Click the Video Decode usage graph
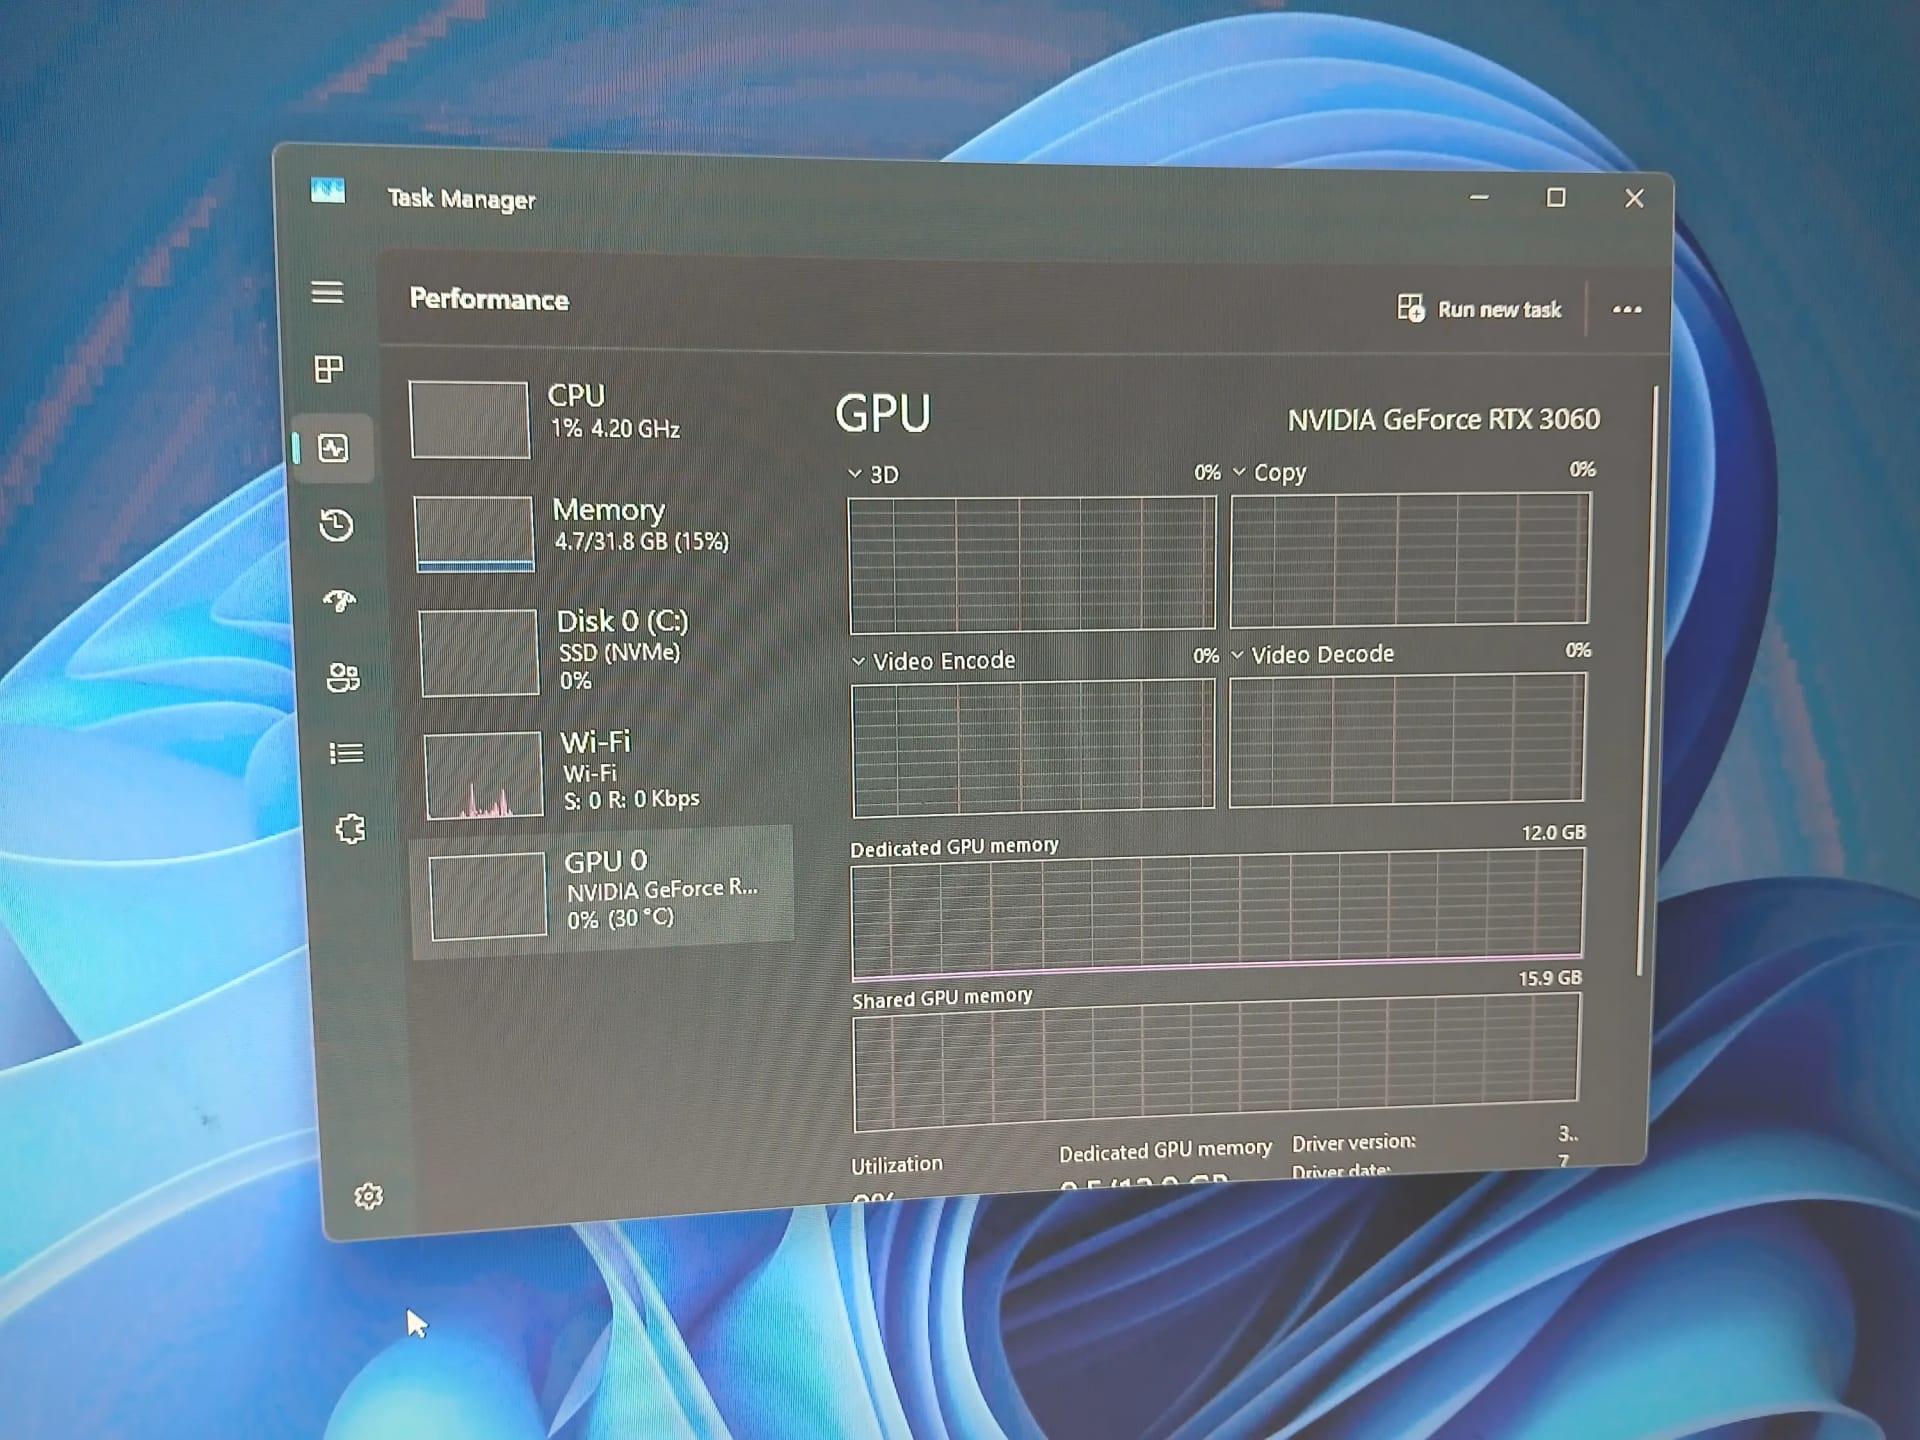The image size is (1920, 1440). tap(1407, 740)
